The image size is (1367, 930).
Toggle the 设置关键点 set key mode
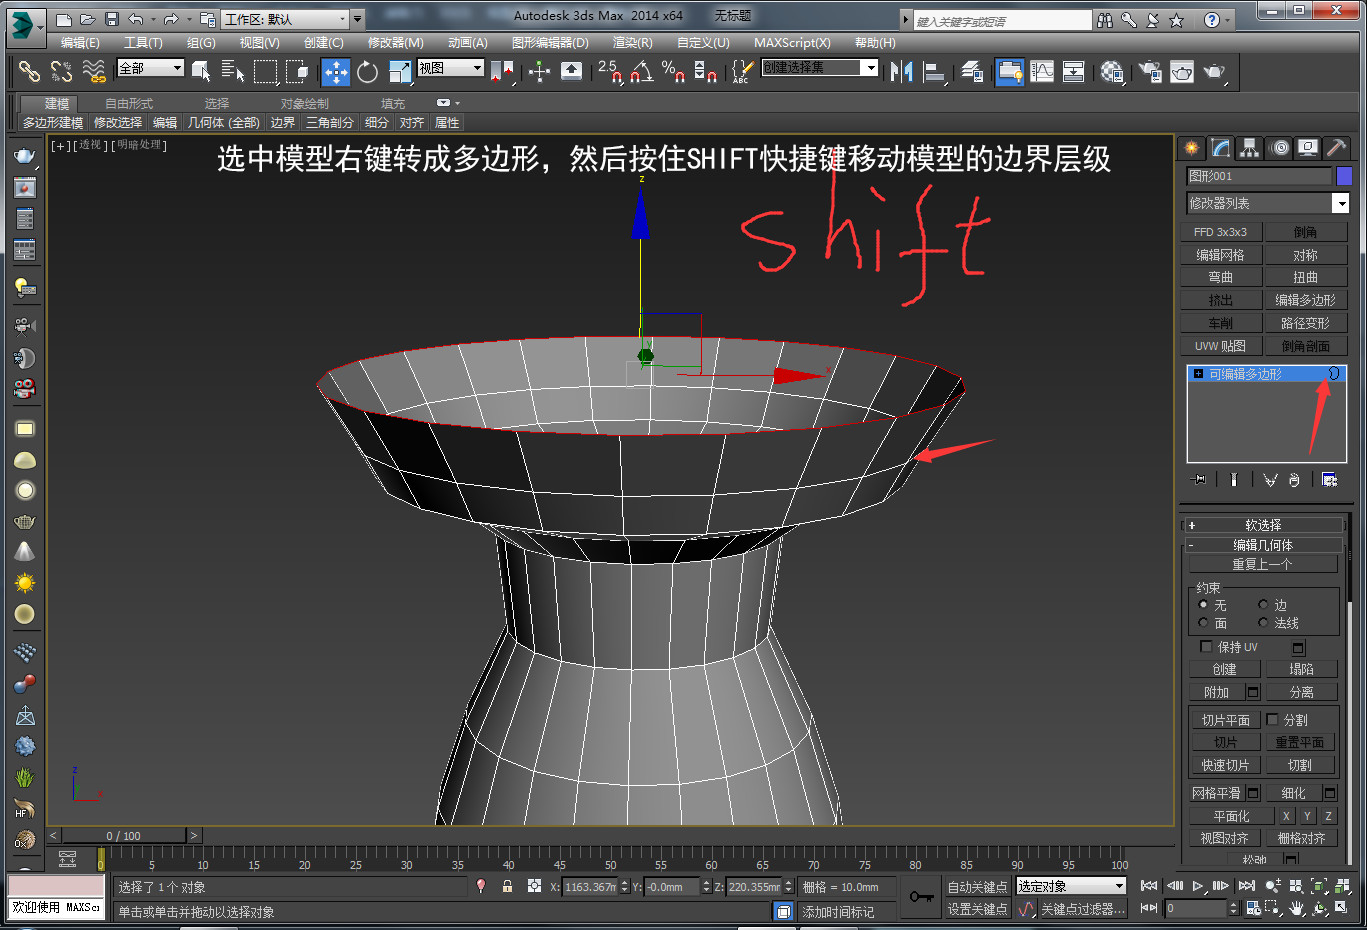(977, 909)
